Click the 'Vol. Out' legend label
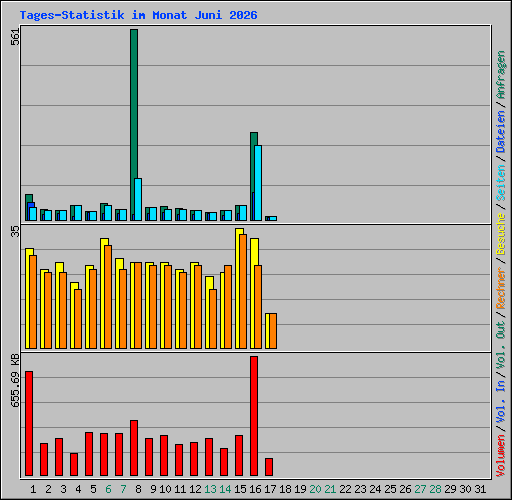The height and width of the screenshot is (500, 512). [x=501, y=345]
